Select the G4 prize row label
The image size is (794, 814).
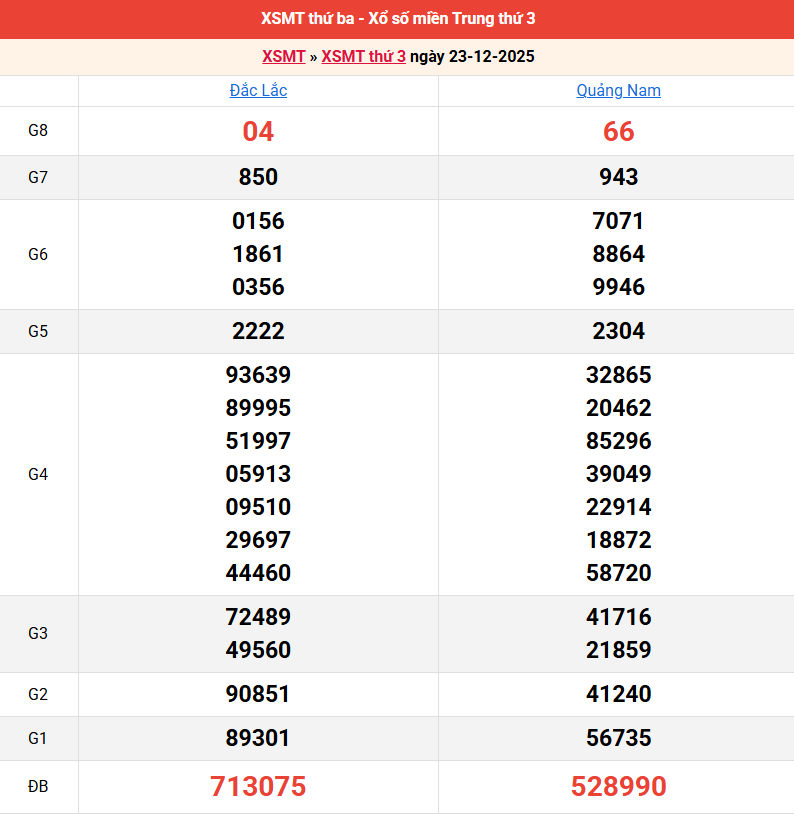pos(38,474)
